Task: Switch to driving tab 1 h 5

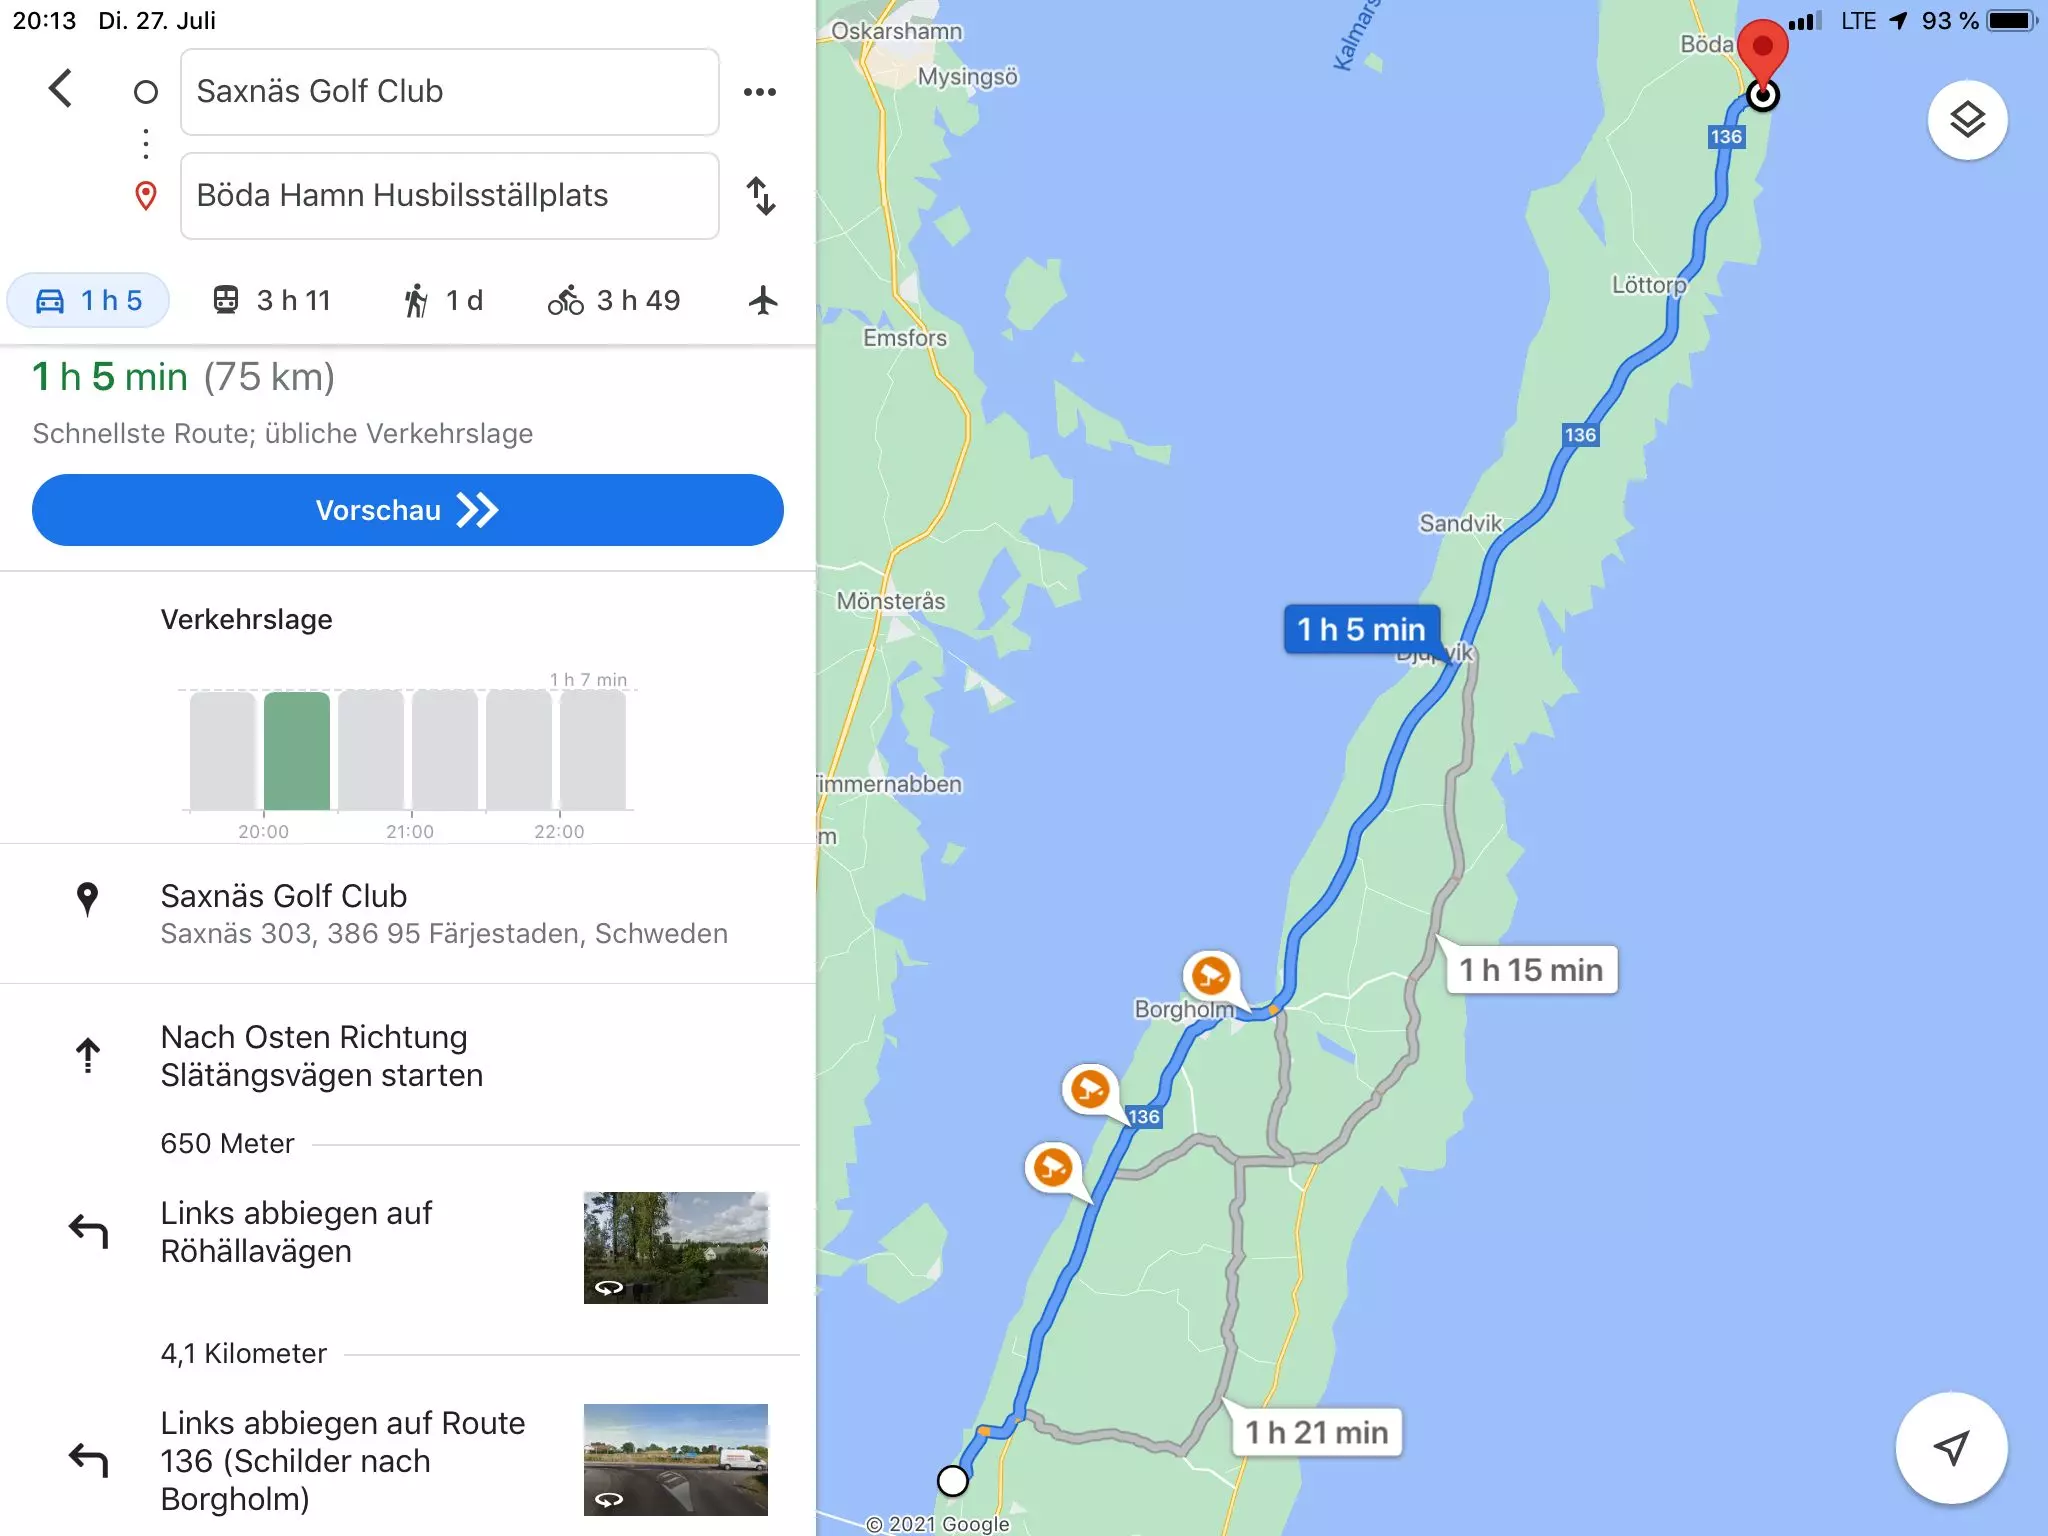Action: click(x=88, y=300)
